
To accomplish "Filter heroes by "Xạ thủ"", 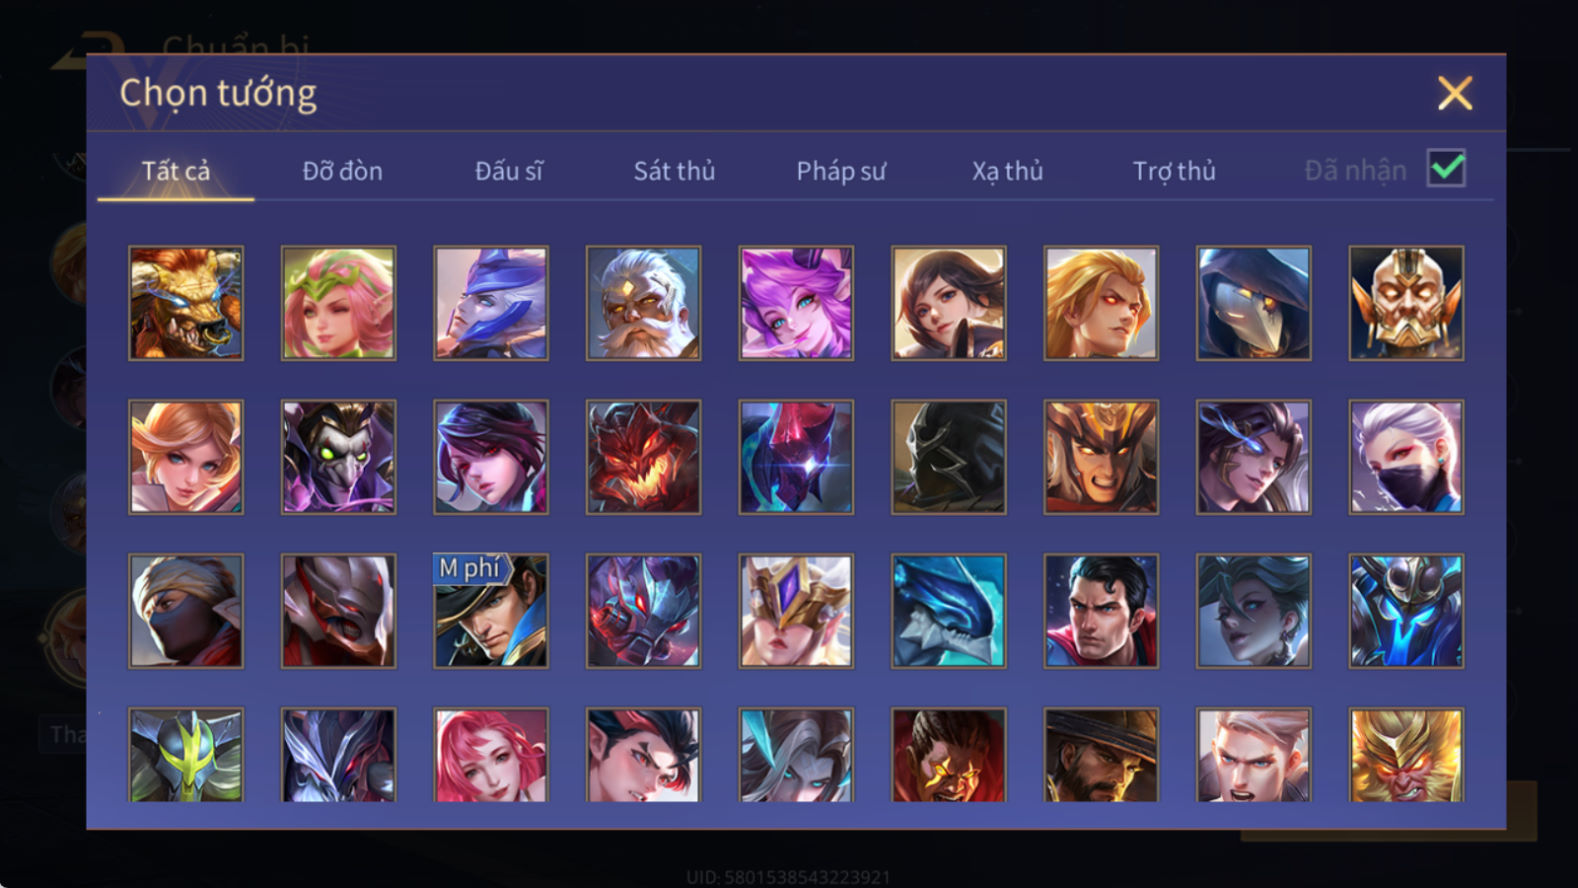I will [1007, 171].
